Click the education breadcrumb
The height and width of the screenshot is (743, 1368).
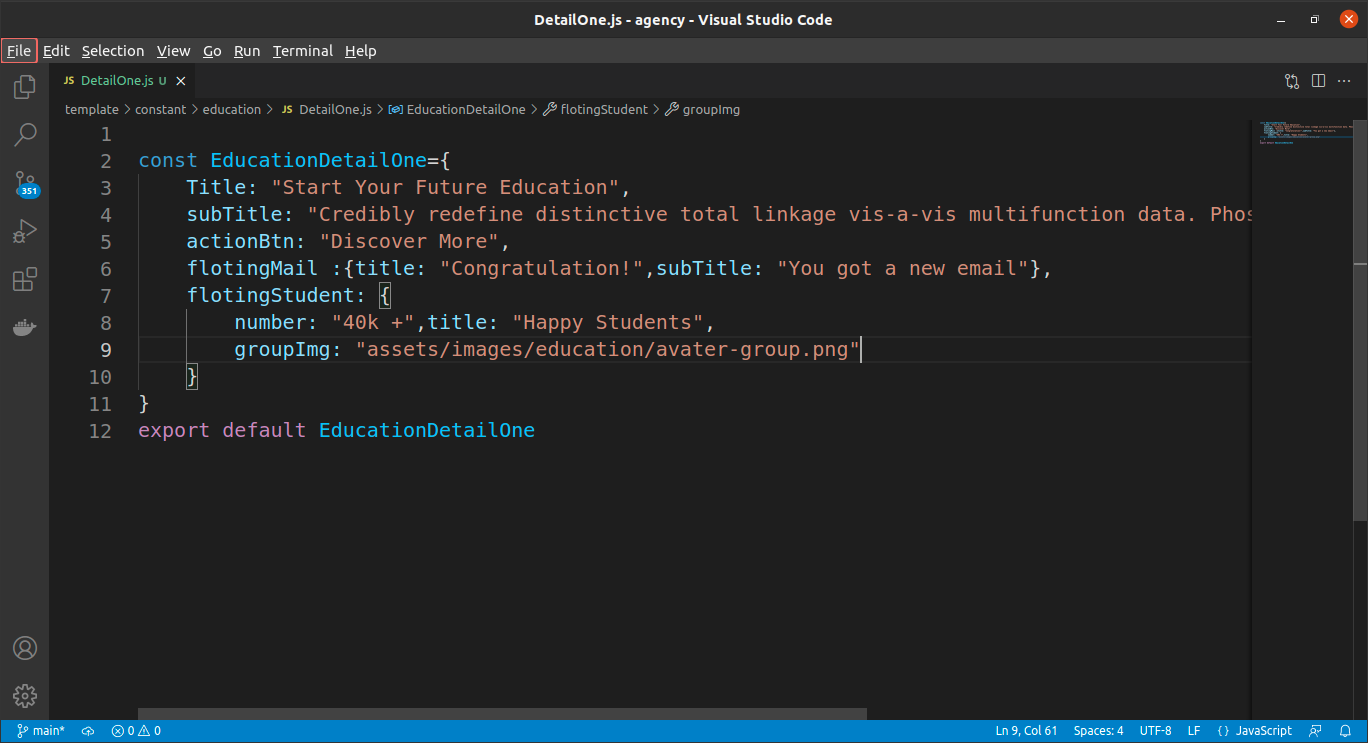[x=232, y=110]
